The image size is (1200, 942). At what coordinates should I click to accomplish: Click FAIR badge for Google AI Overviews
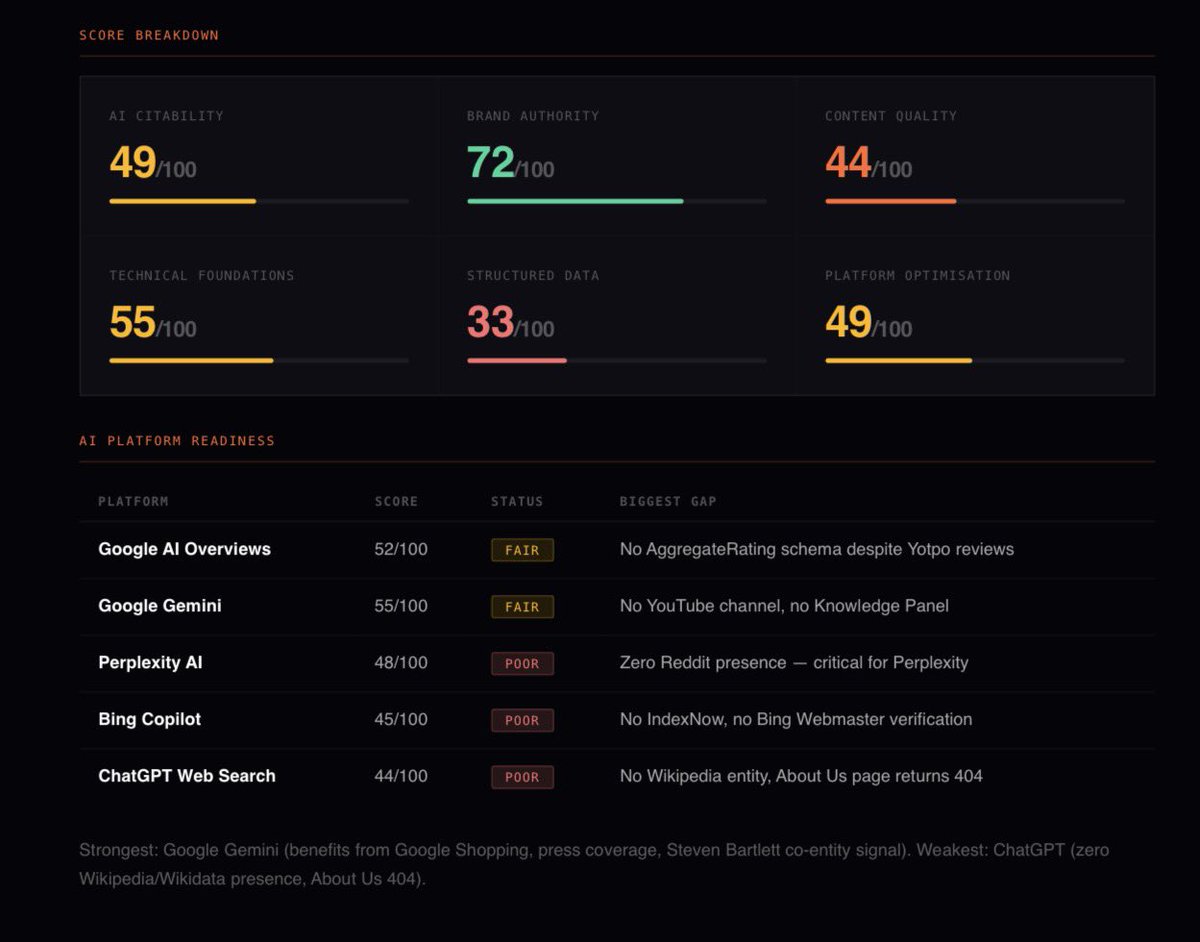click(x=522, y=550)
